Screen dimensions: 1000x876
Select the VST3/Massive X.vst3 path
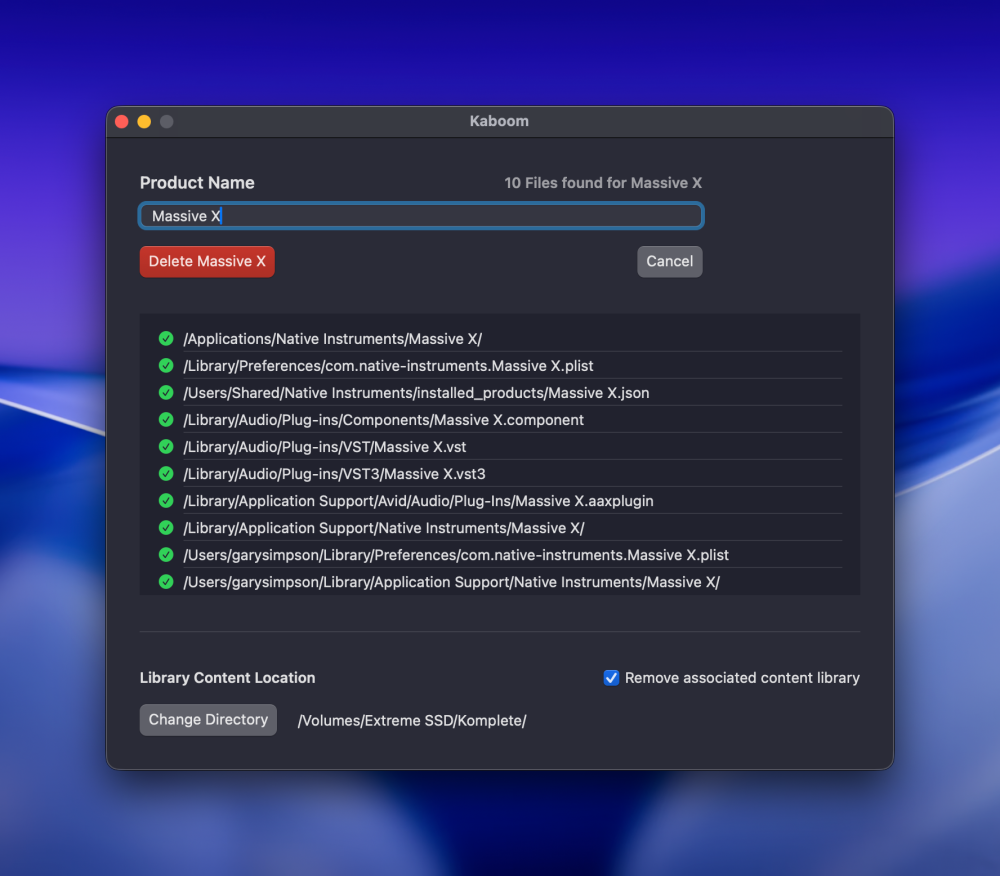(334, 474)
